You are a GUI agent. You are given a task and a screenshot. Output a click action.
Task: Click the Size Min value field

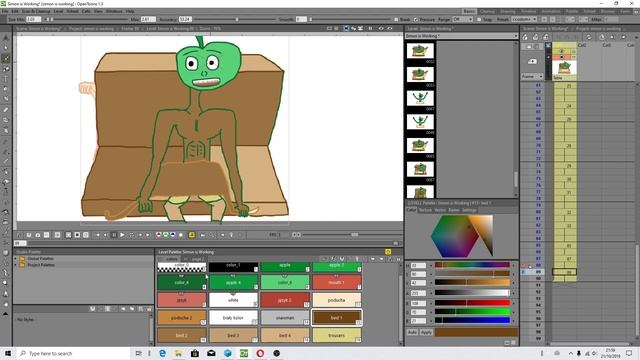coord(33,20)
